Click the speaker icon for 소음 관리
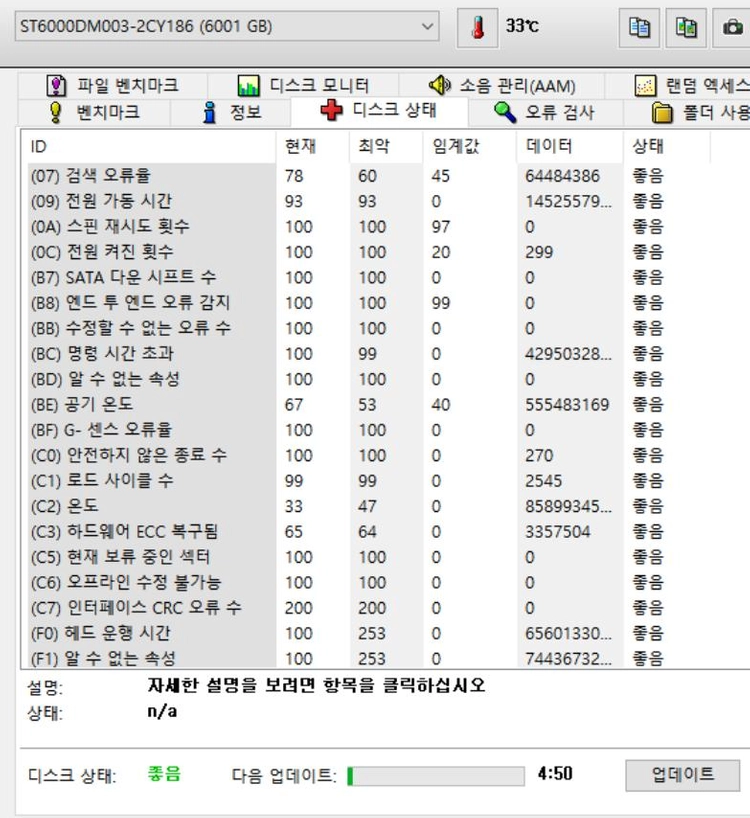The image size is (750, 818). 440,85
